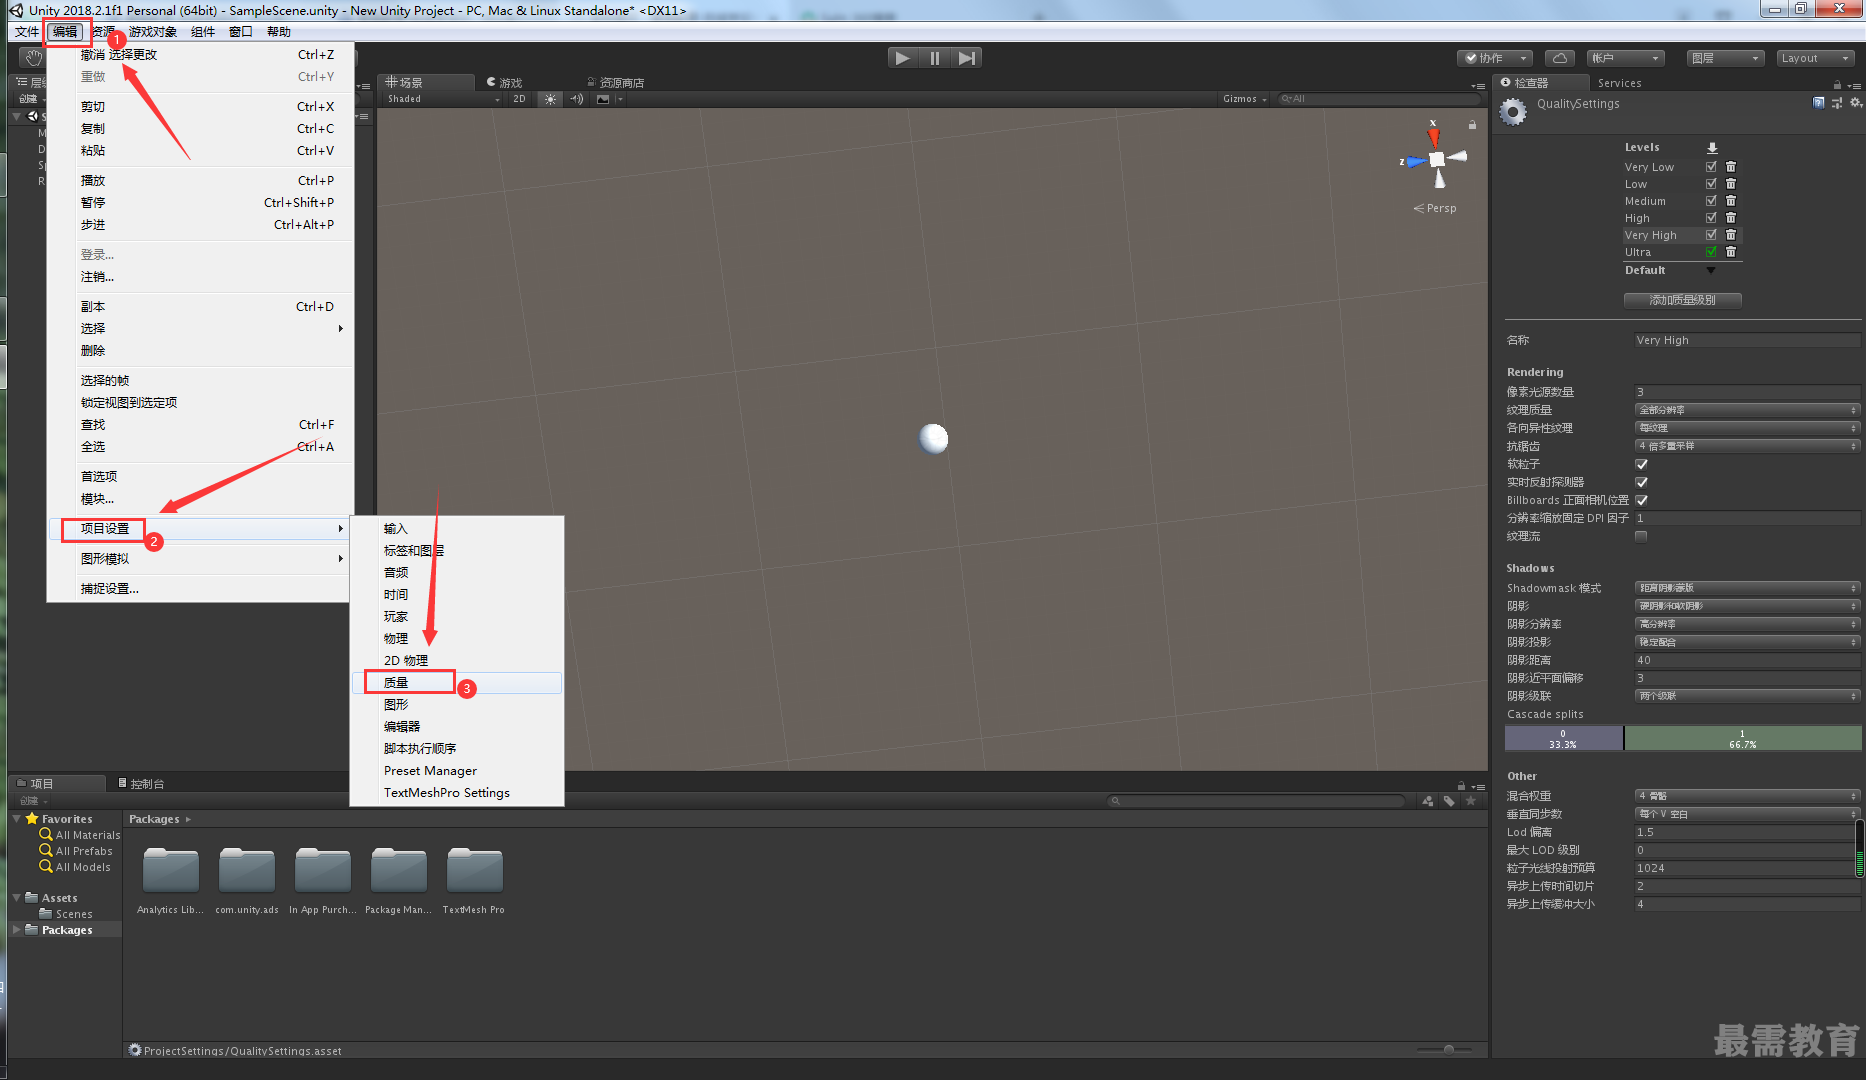Open the Layout dropdown
1866x1080 pixels.
pos(1815,58)
